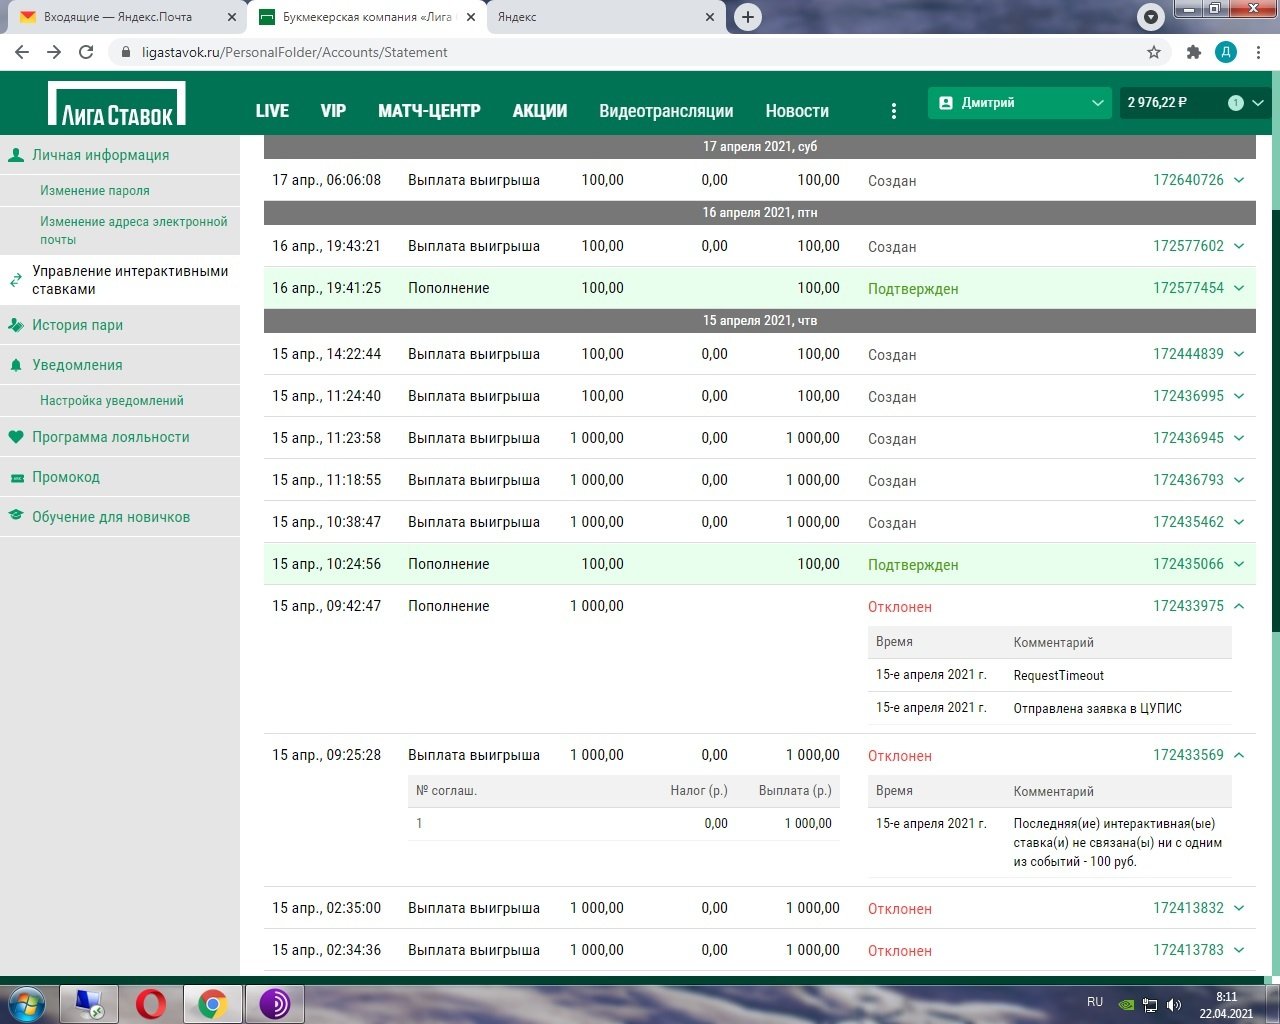Open a new browser tab
The image size is (1280, 1024).
[747, 17]
